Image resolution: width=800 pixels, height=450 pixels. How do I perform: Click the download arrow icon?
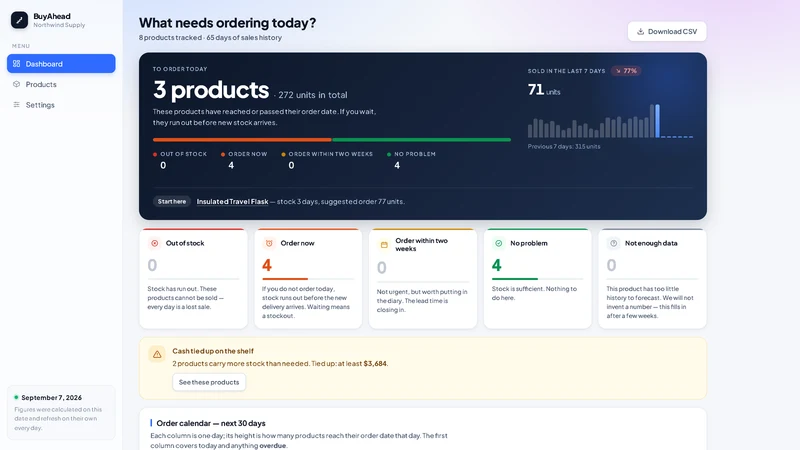[640, 32]
